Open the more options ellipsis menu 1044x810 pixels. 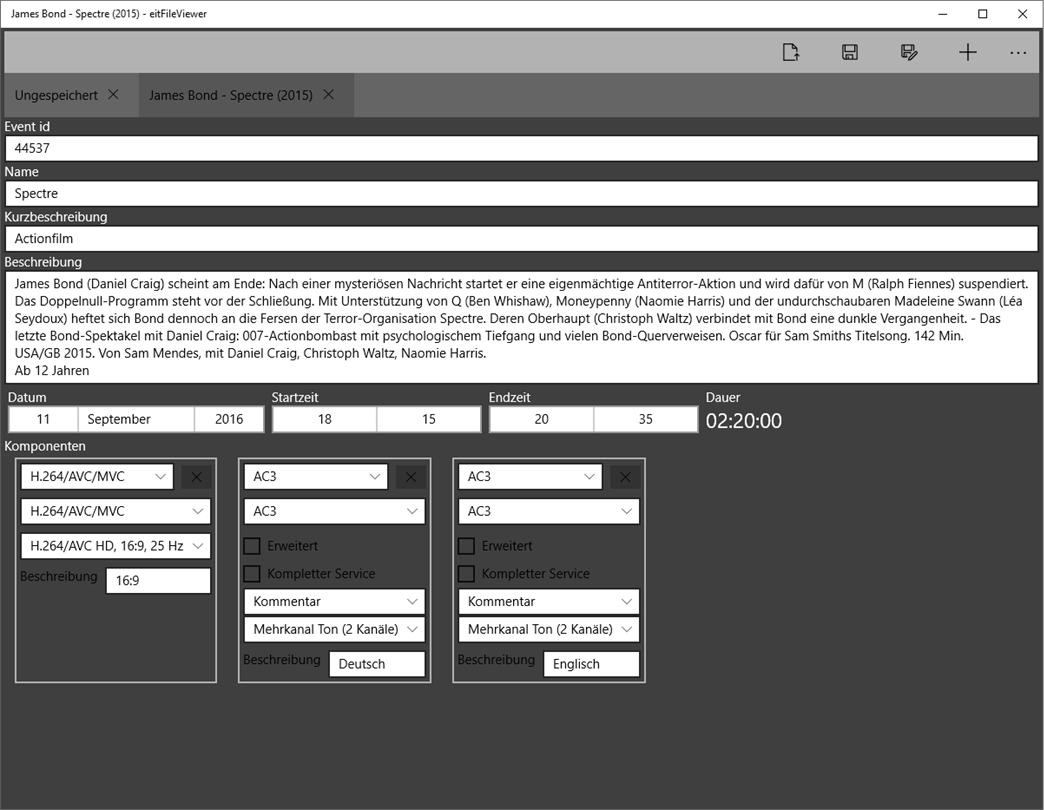tap(1018, 53)
